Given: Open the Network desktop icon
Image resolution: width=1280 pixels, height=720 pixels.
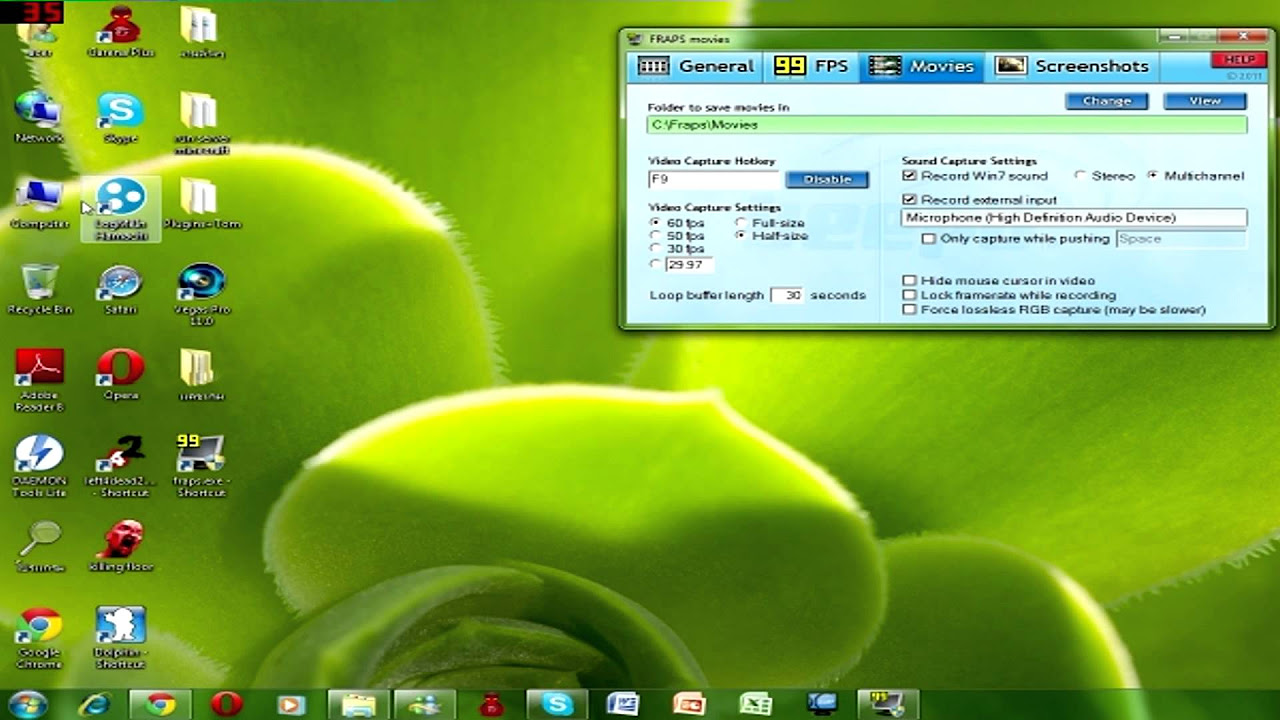Looking at the screenshot, I should (39, 117).
